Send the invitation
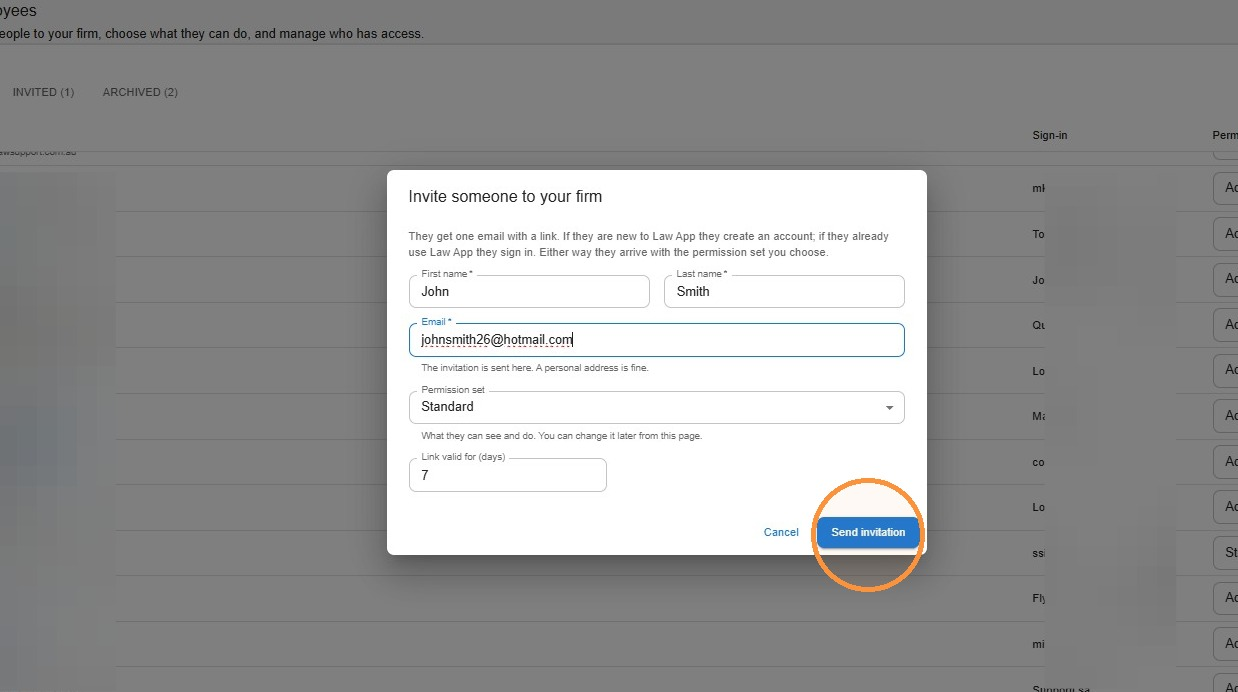 (x=868, y=532)
